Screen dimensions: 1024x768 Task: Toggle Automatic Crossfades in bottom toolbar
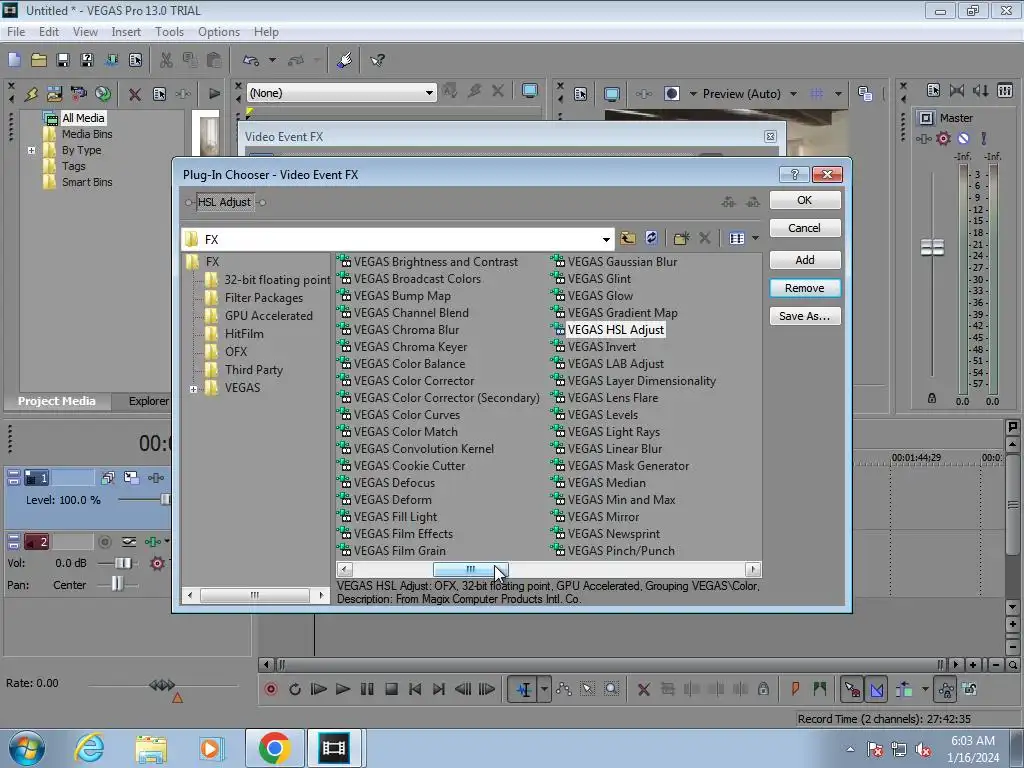click(x=877, y=689)
